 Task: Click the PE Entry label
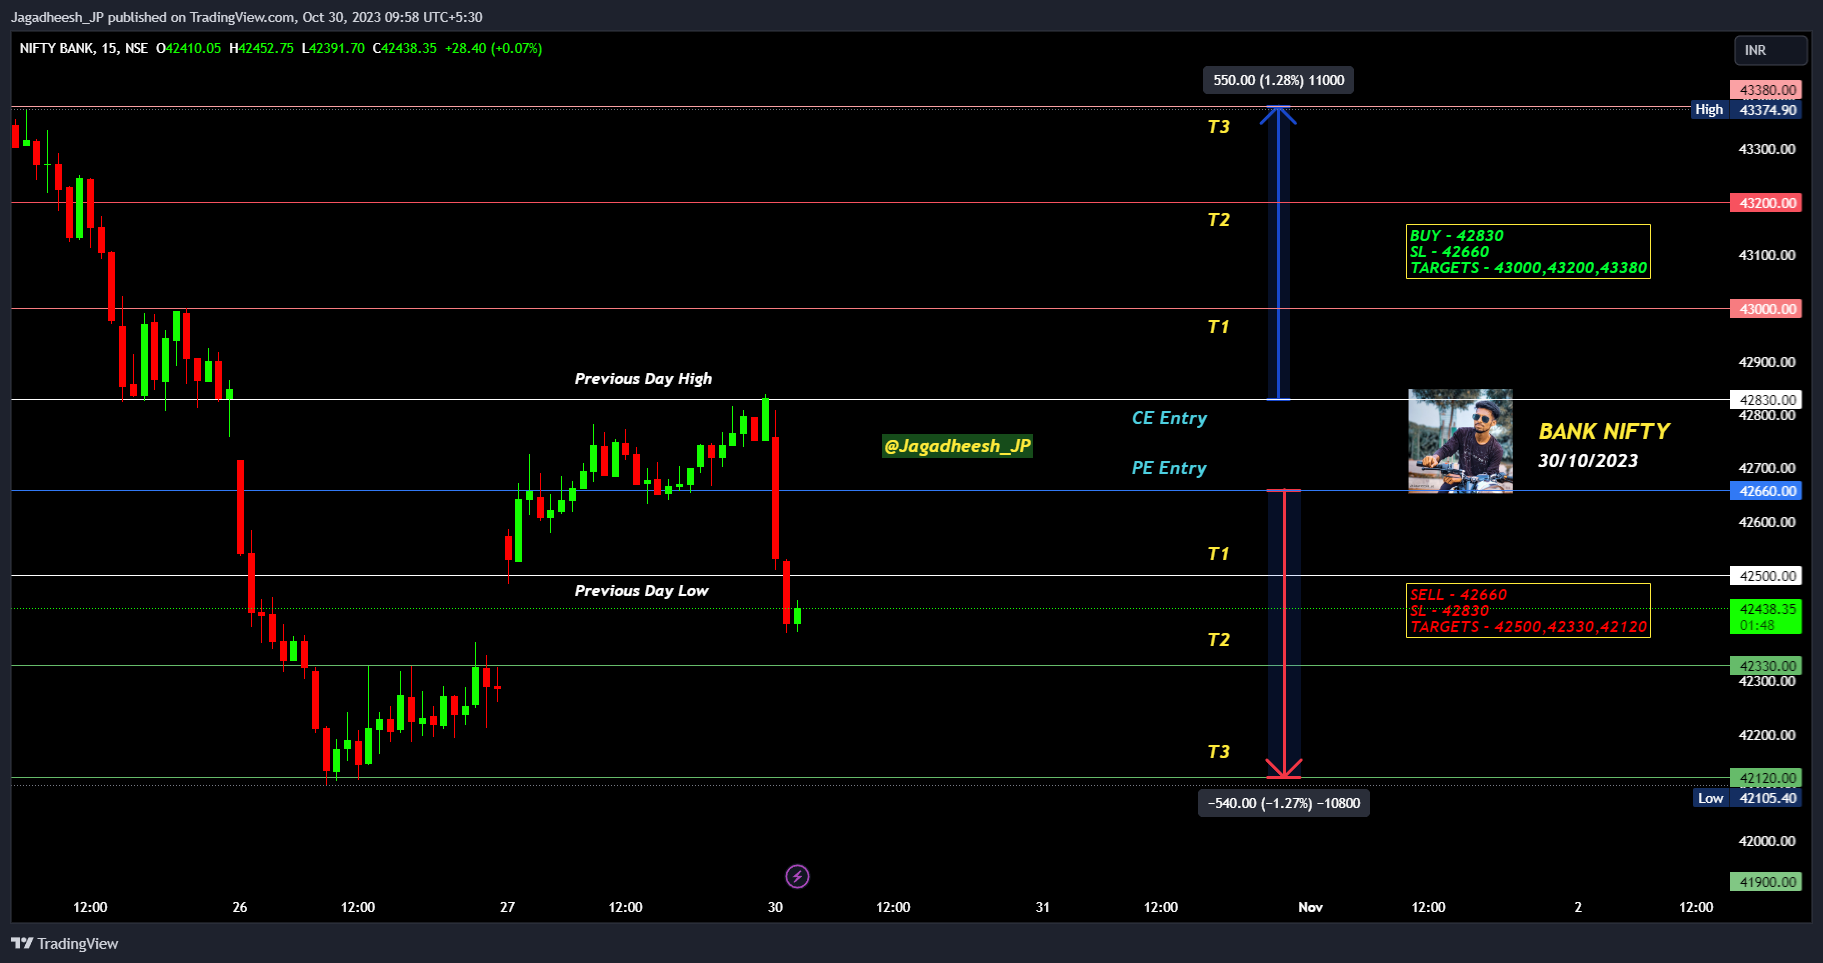(1169, 468)
